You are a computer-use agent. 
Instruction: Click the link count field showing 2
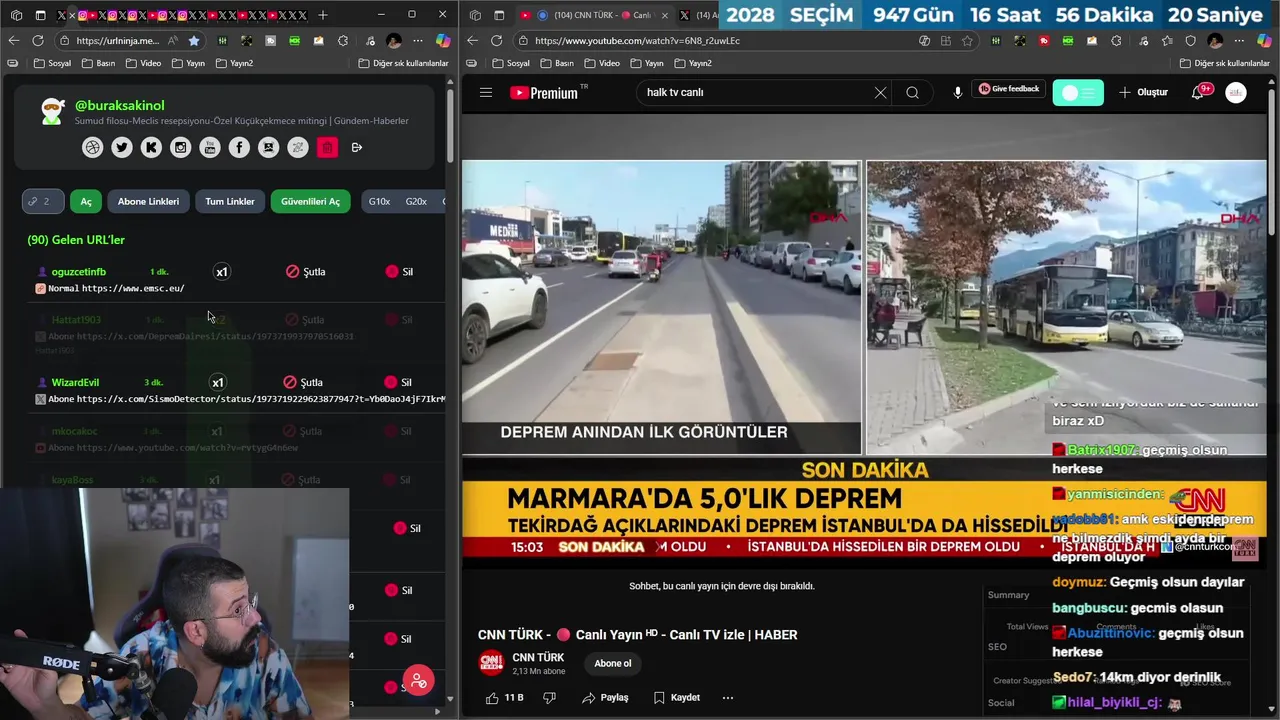tap(43, 201)
